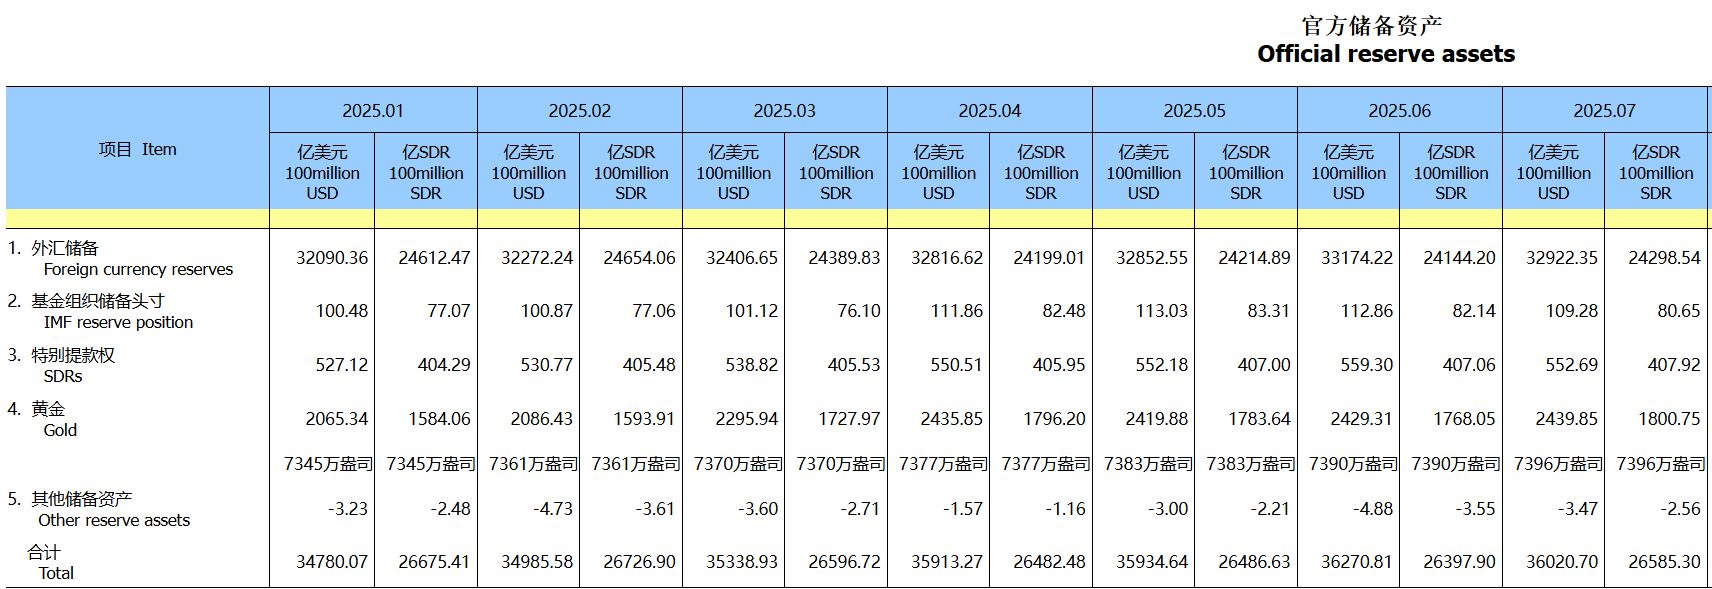Select the gold value 2295.94
Viewport: 1712px width, 589px height.
(746, 419)
